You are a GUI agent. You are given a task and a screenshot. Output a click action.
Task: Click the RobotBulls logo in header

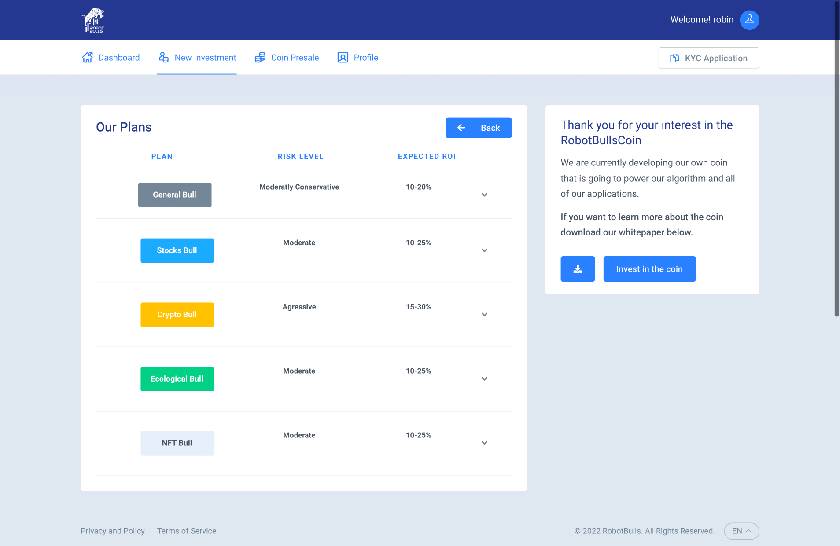pos(92,19)
